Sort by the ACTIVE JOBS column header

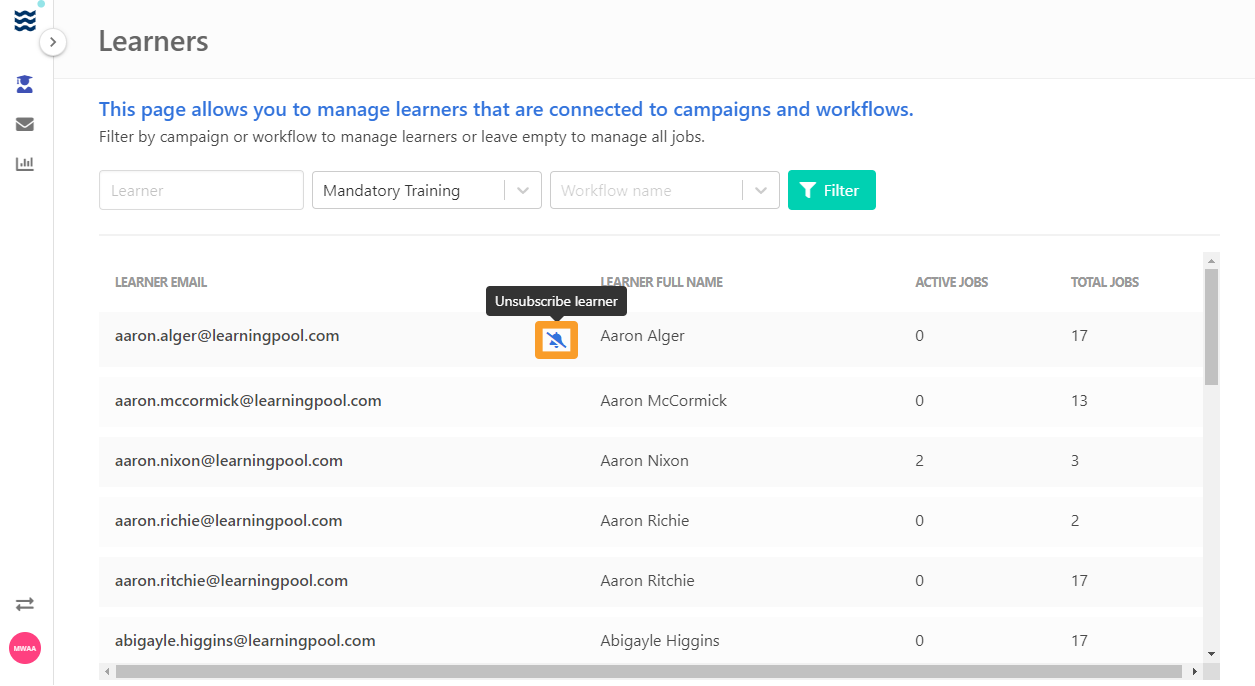pyautogui.click(x=951, y=282)
